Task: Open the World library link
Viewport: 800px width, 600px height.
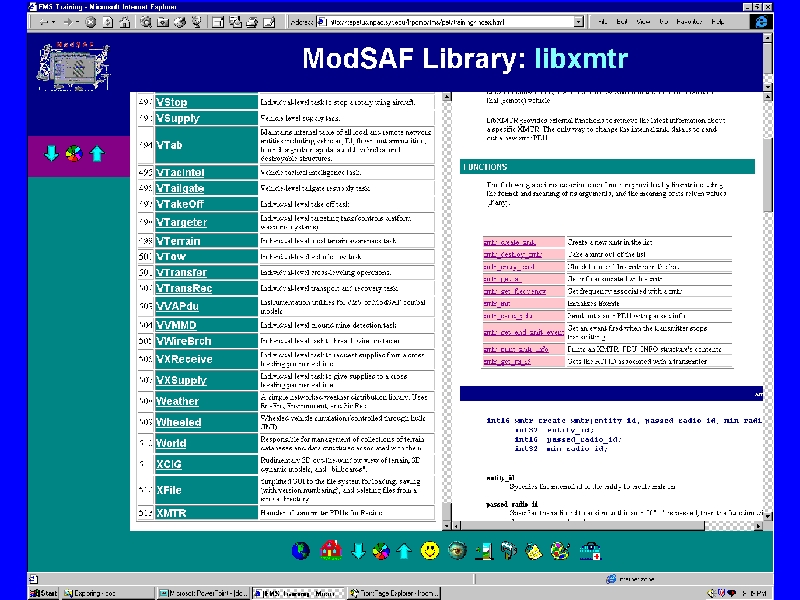Action: [x=171, y=443]
